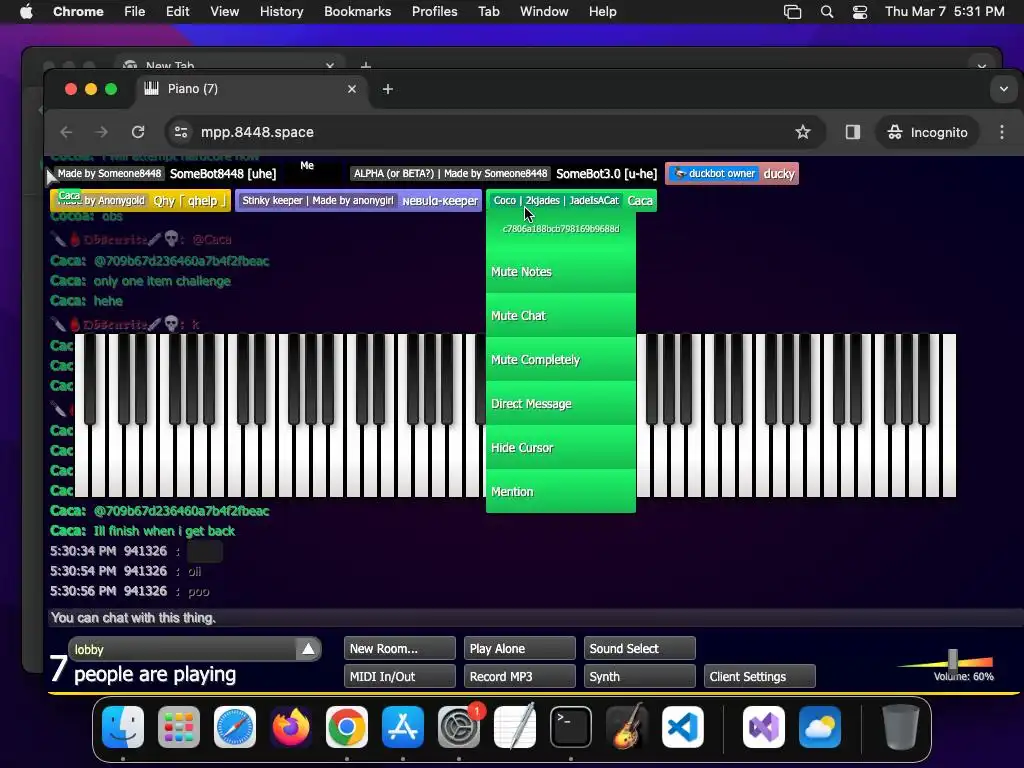Open purple Visual Studio dock icon
The image size is (1024, 768).
coord(763,727)
